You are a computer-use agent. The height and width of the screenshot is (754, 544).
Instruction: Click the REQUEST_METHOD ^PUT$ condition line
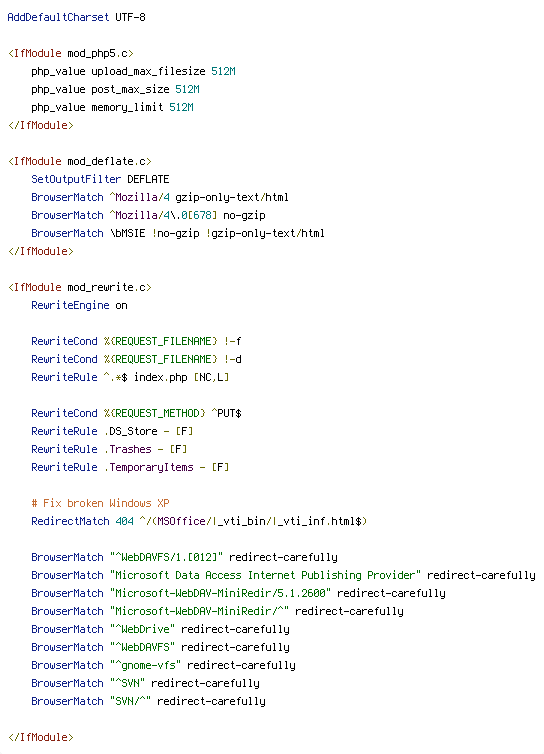(136, 414)
